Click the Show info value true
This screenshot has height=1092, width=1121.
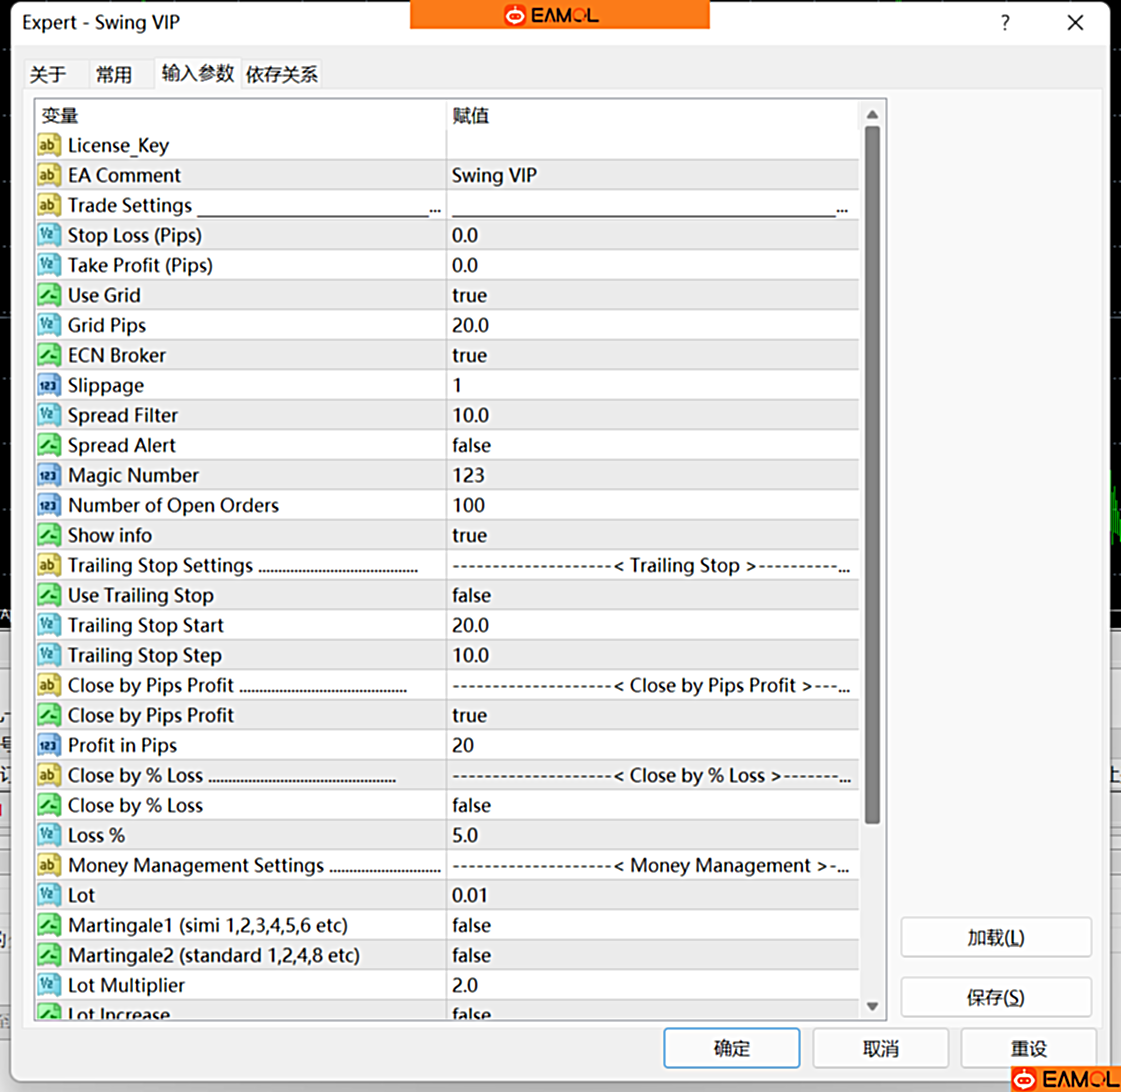click(469, 536)
